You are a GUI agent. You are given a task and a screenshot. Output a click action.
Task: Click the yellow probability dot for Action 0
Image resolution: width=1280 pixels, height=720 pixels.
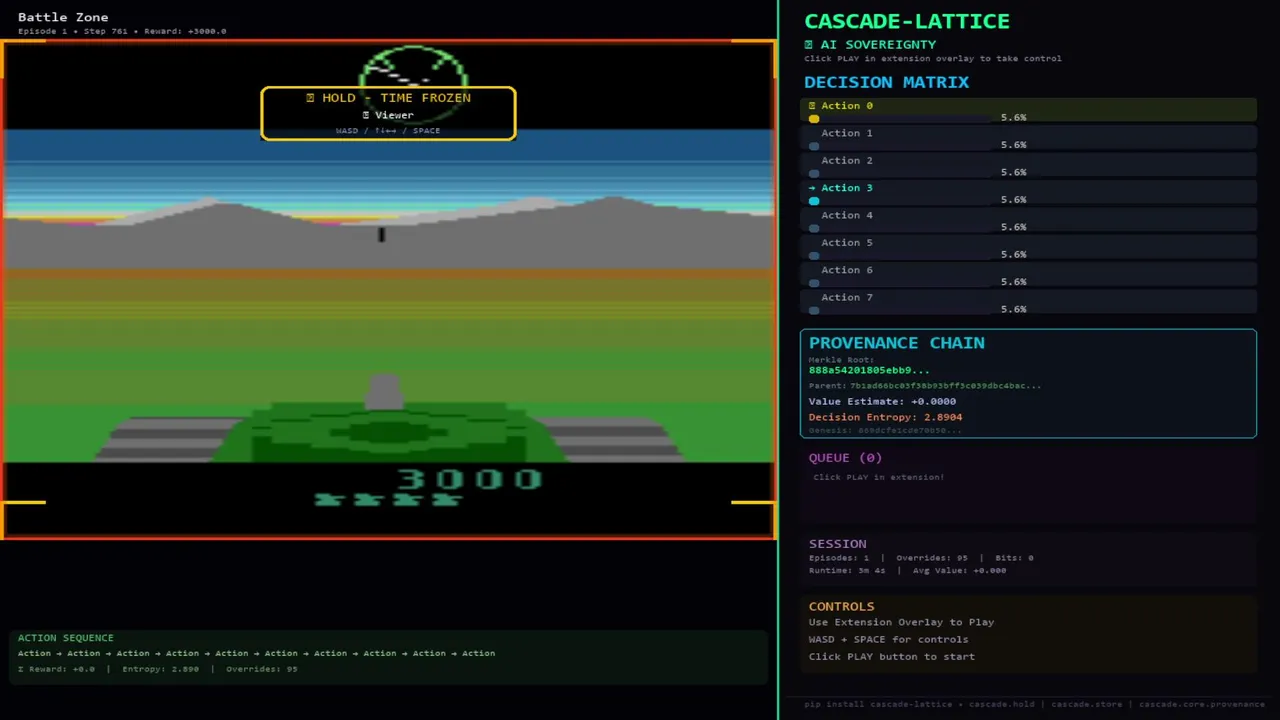coord(814,119)
